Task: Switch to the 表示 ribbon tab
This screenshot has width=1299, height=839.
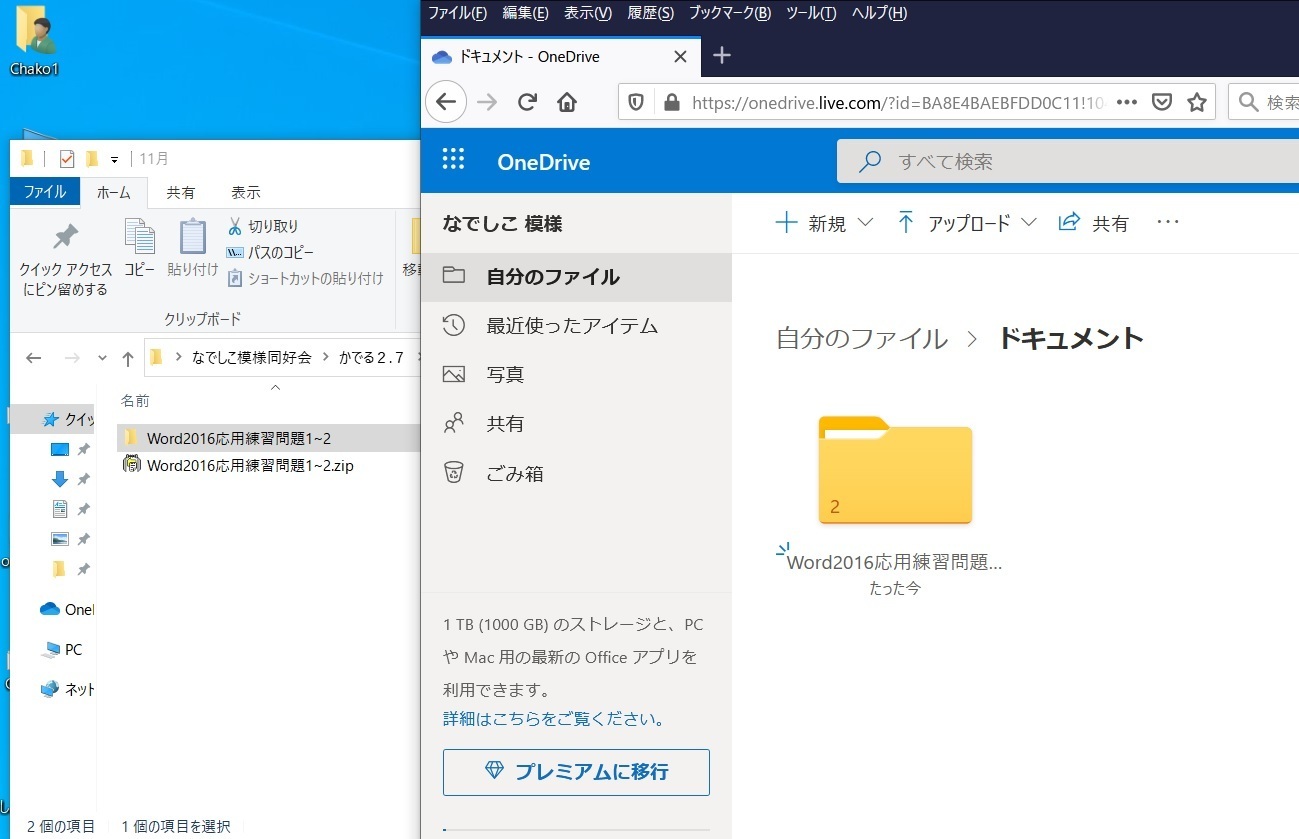Action: pos(245,192)
